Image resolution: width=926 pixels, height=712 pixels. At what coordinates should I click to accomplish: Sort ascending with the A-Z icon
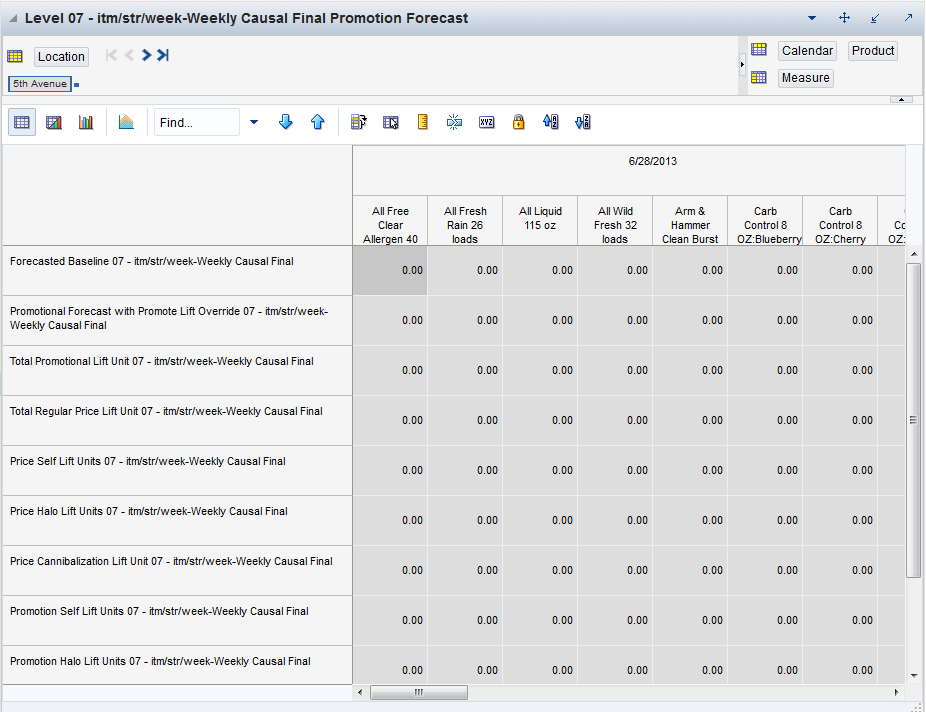[x=550, y=122]
